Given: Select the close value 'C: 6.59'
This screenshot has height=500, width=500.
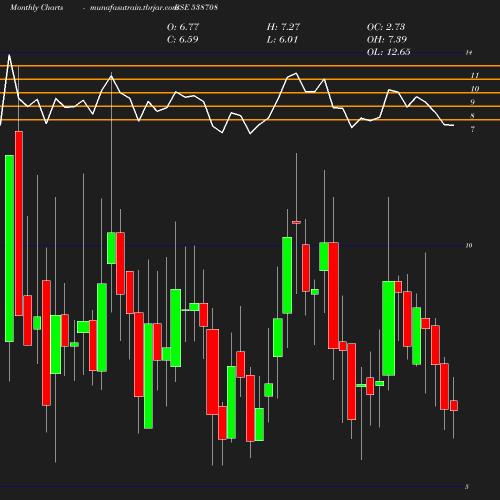Looking at the screenshot, I should click(183, 40).
